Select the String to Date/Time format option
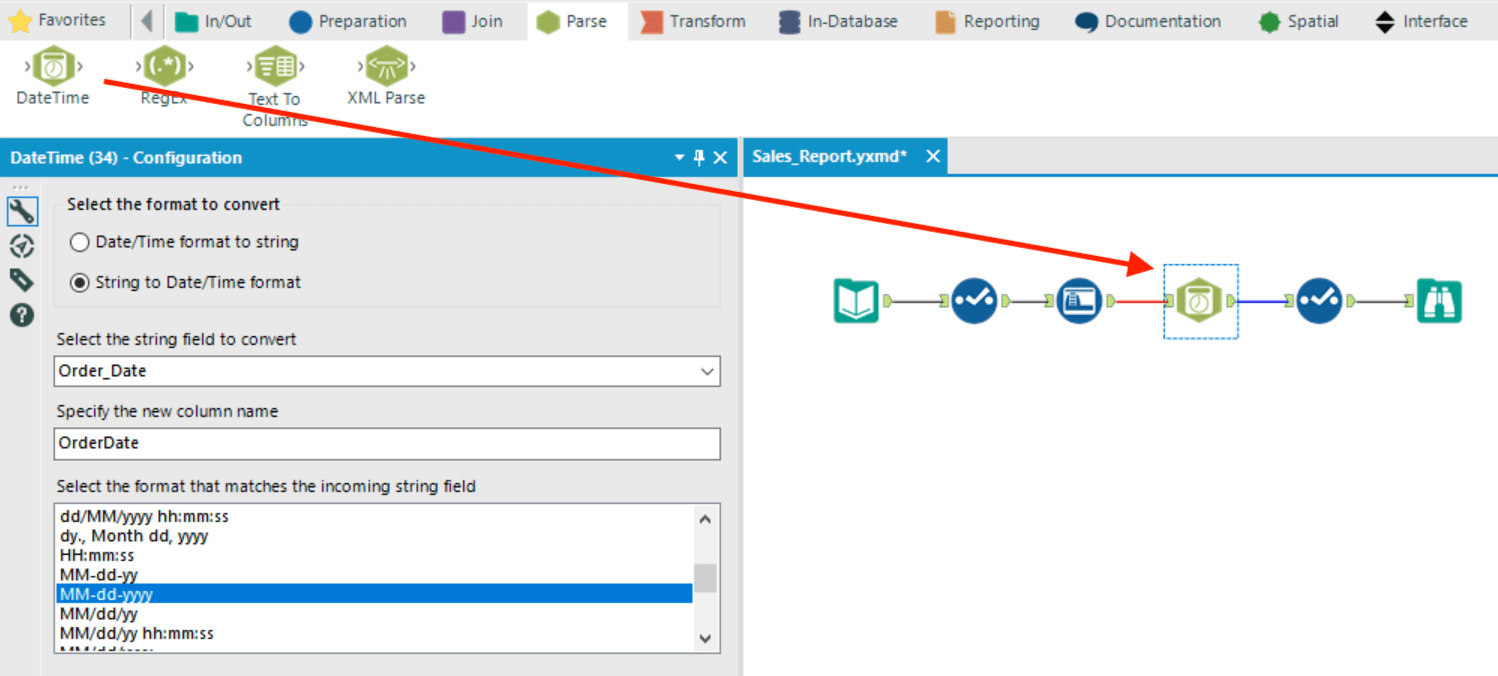1498x676 pixels. (81, 282)
